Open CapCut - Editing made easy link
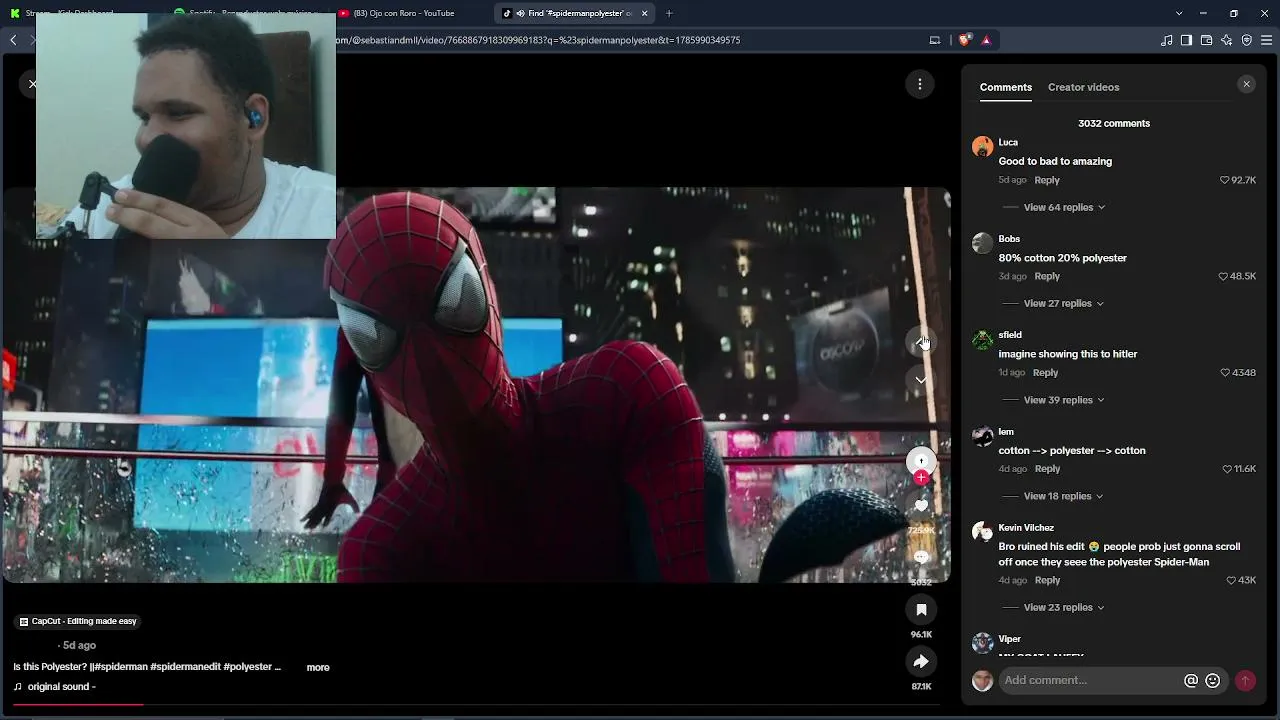 pyautogui.click(x=78, y=621)
